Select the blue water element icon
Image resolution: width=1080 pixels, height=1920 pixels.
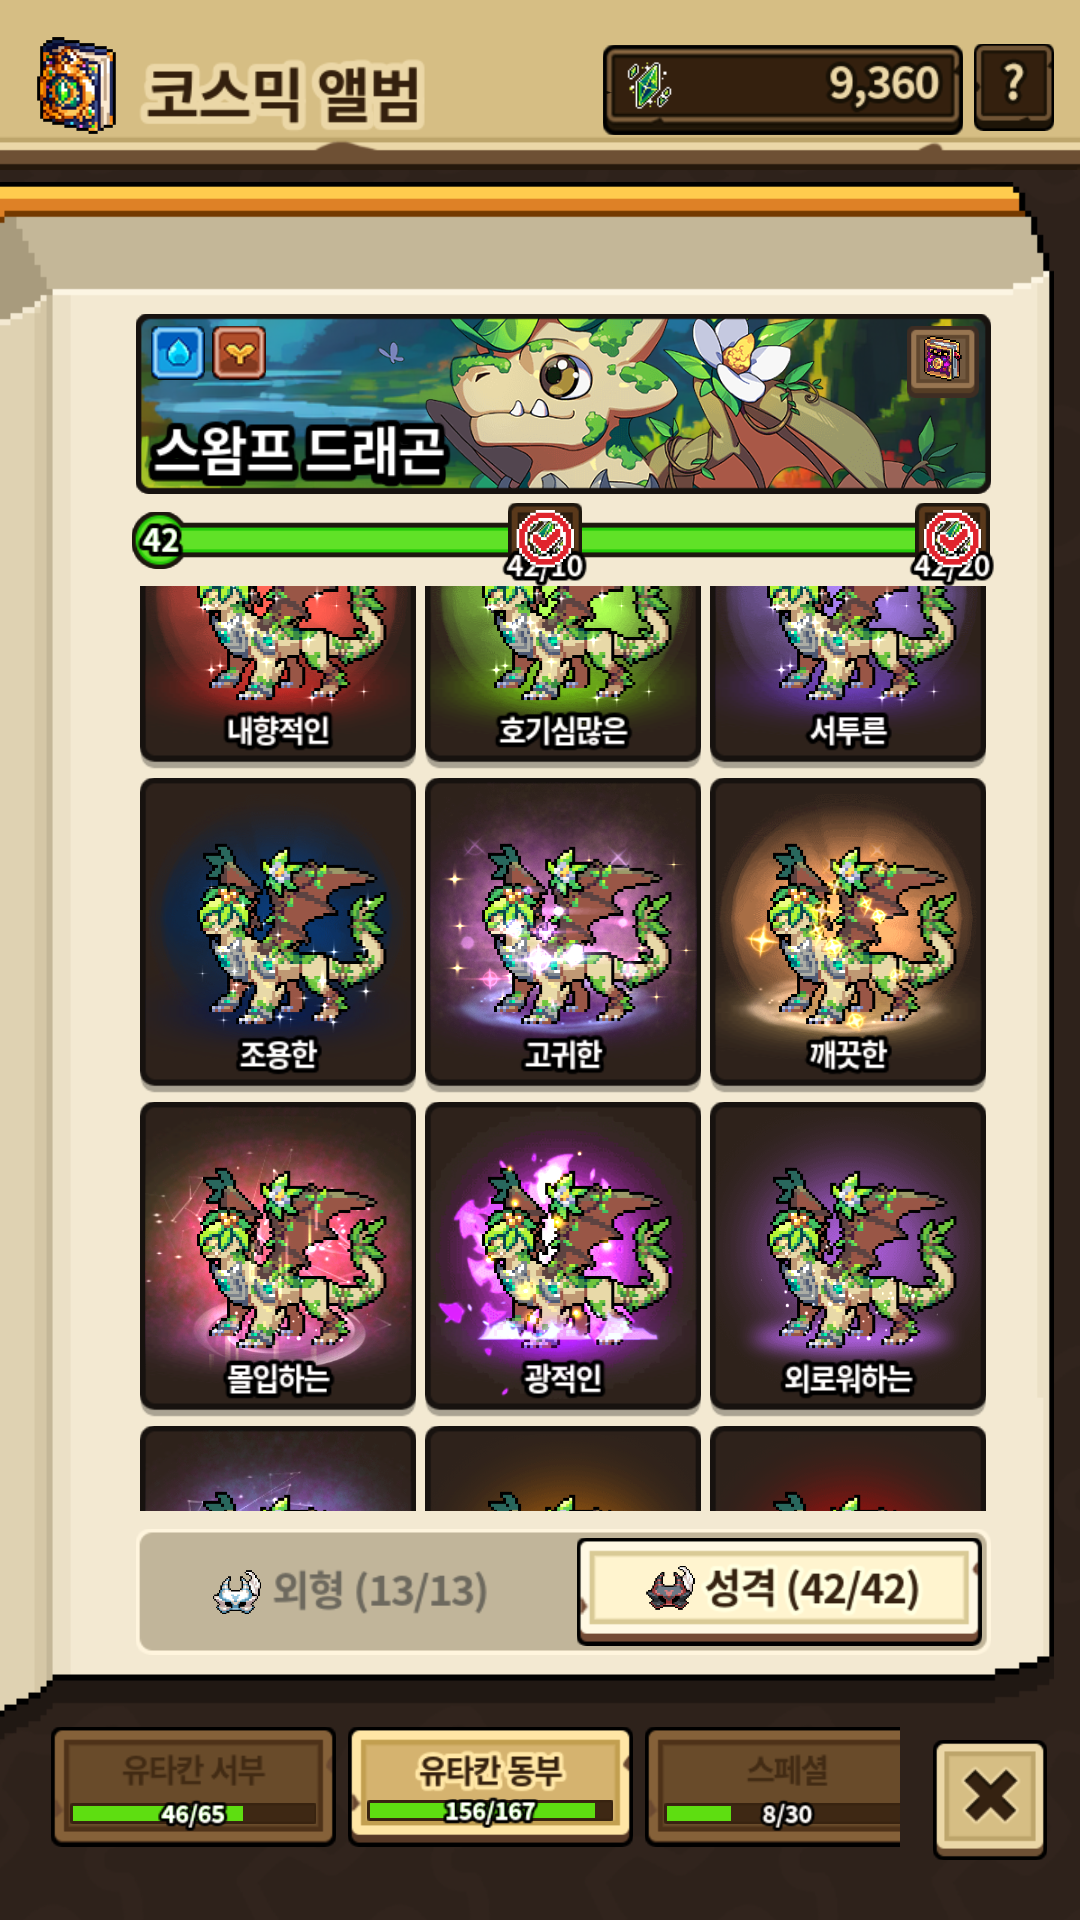179,353
